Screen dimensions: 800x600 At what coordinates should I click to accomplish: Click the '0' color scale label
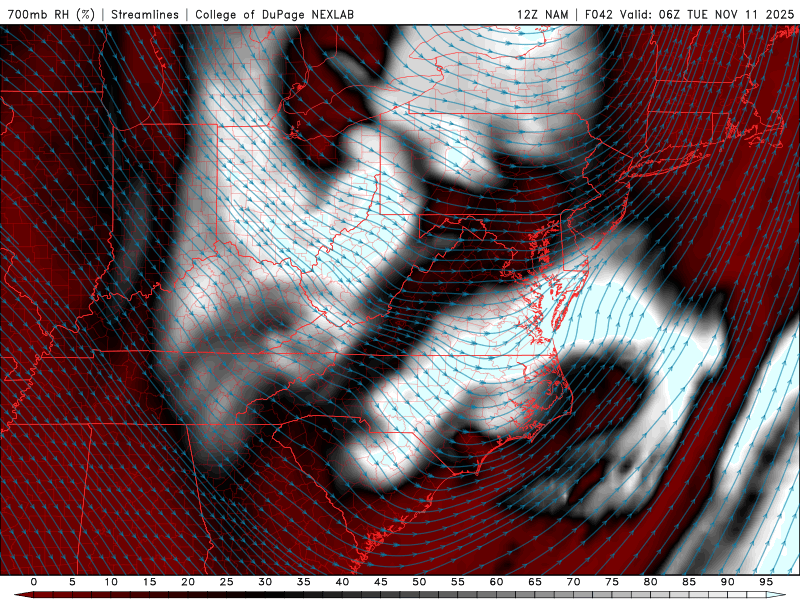(x=34, y=582)
